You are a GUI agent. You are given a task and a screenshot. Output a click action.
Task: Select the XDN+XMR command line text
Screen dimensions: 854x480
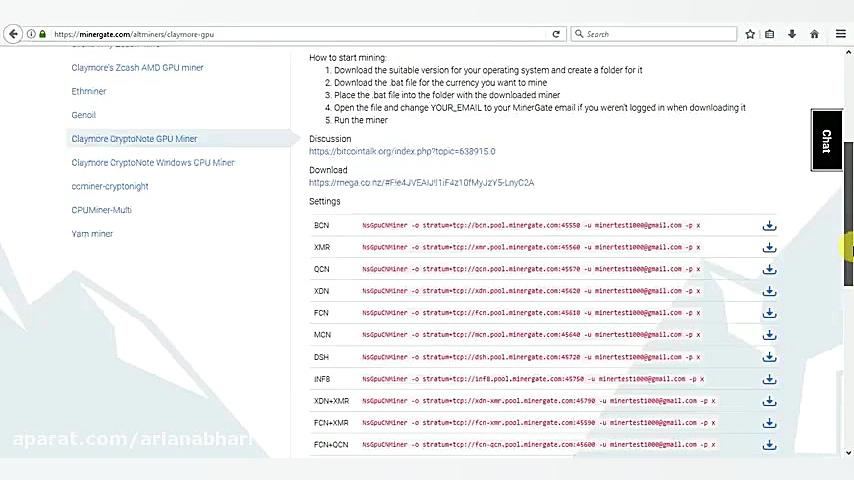(x=539, y=400)
